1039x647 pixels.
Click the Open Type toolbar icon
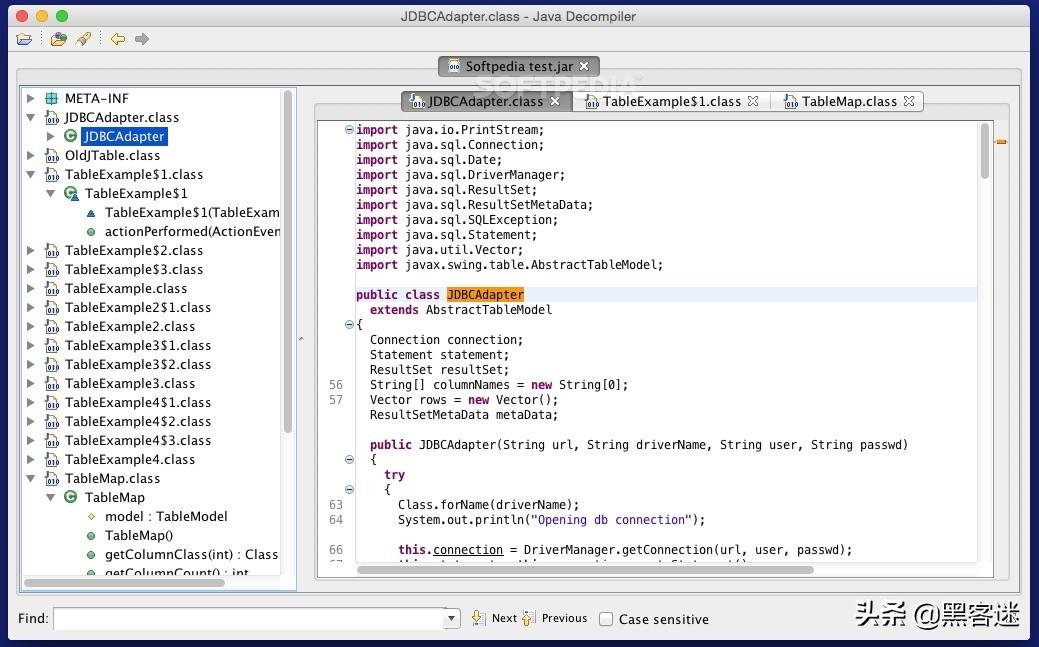click(59, 39)
